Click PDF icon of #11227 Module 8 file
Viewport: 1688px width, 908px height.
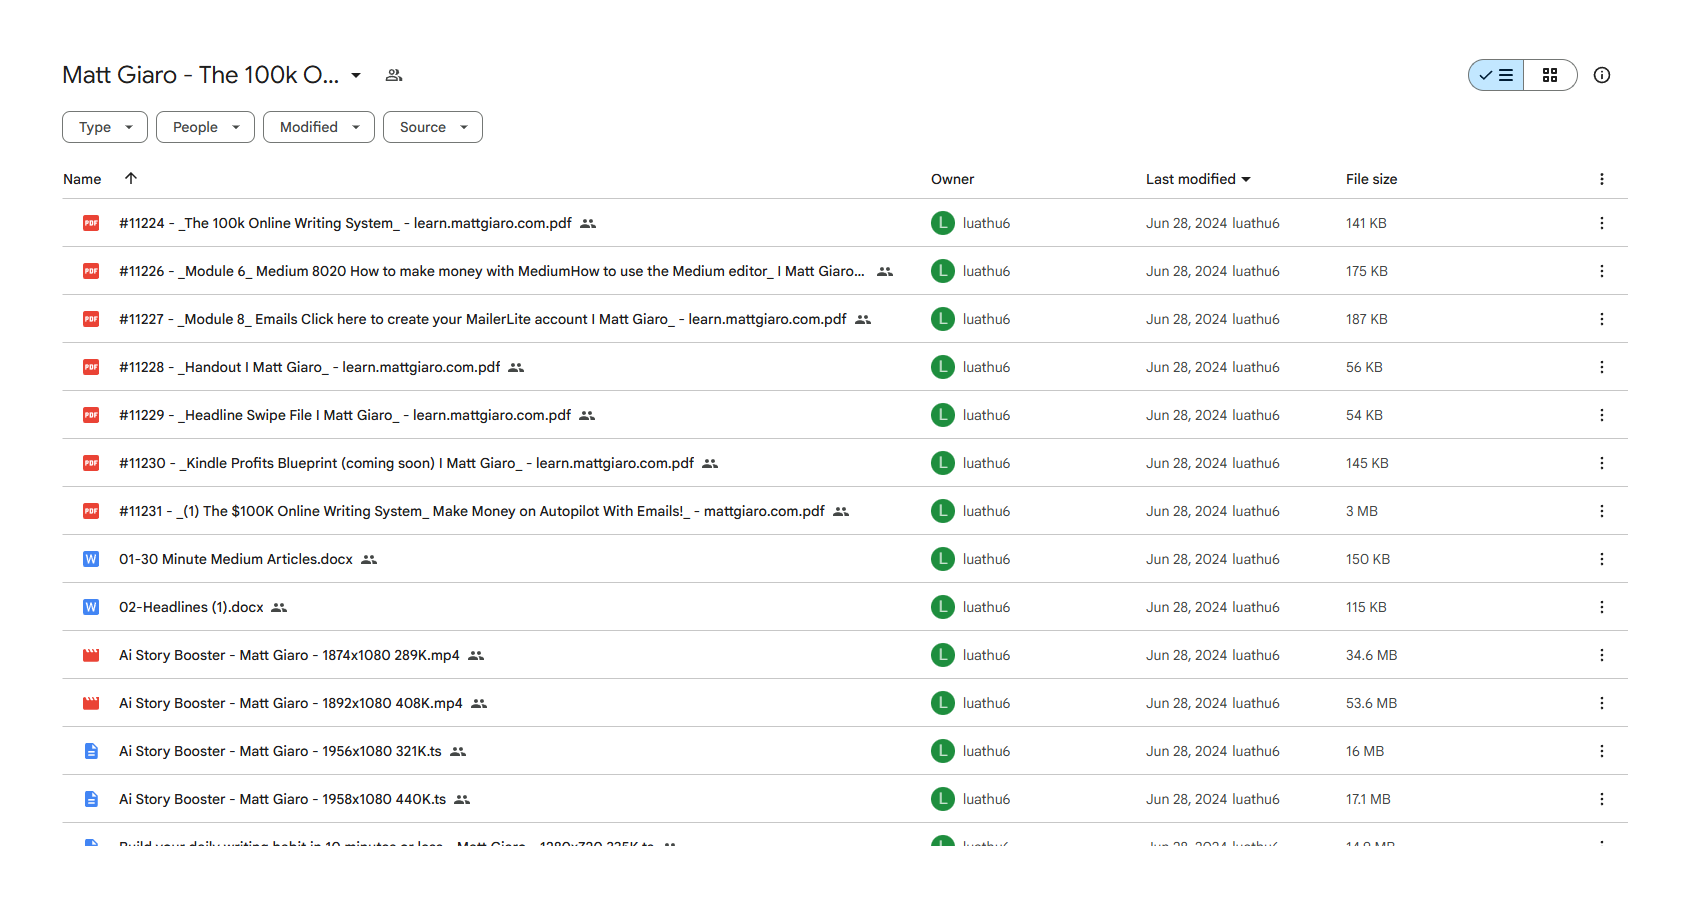click(x=91, y=319)
